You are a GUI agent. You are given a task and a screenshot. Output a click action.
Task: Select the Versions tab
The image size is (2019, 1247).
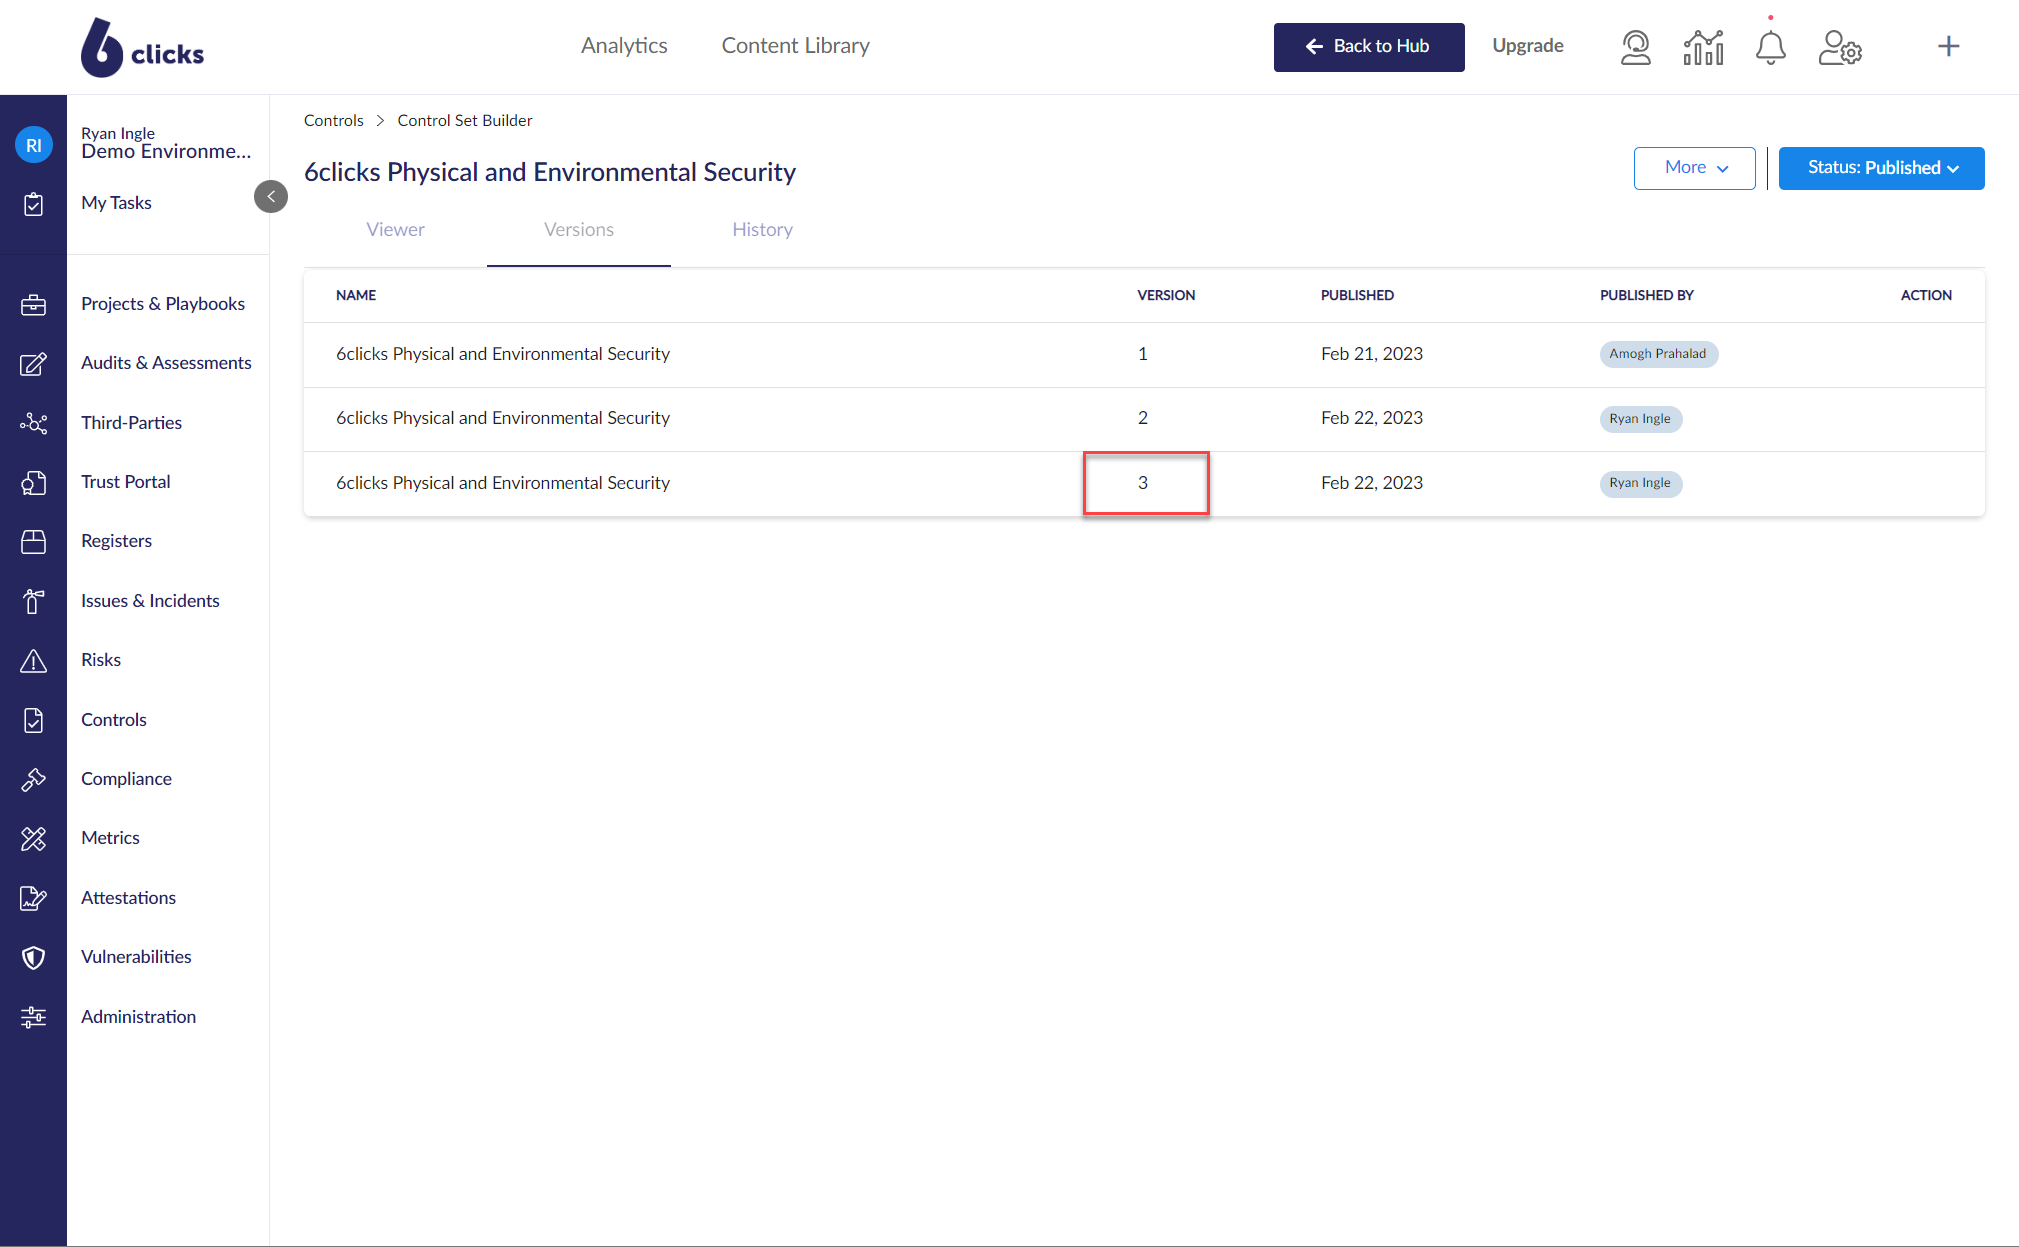point(578,230)
